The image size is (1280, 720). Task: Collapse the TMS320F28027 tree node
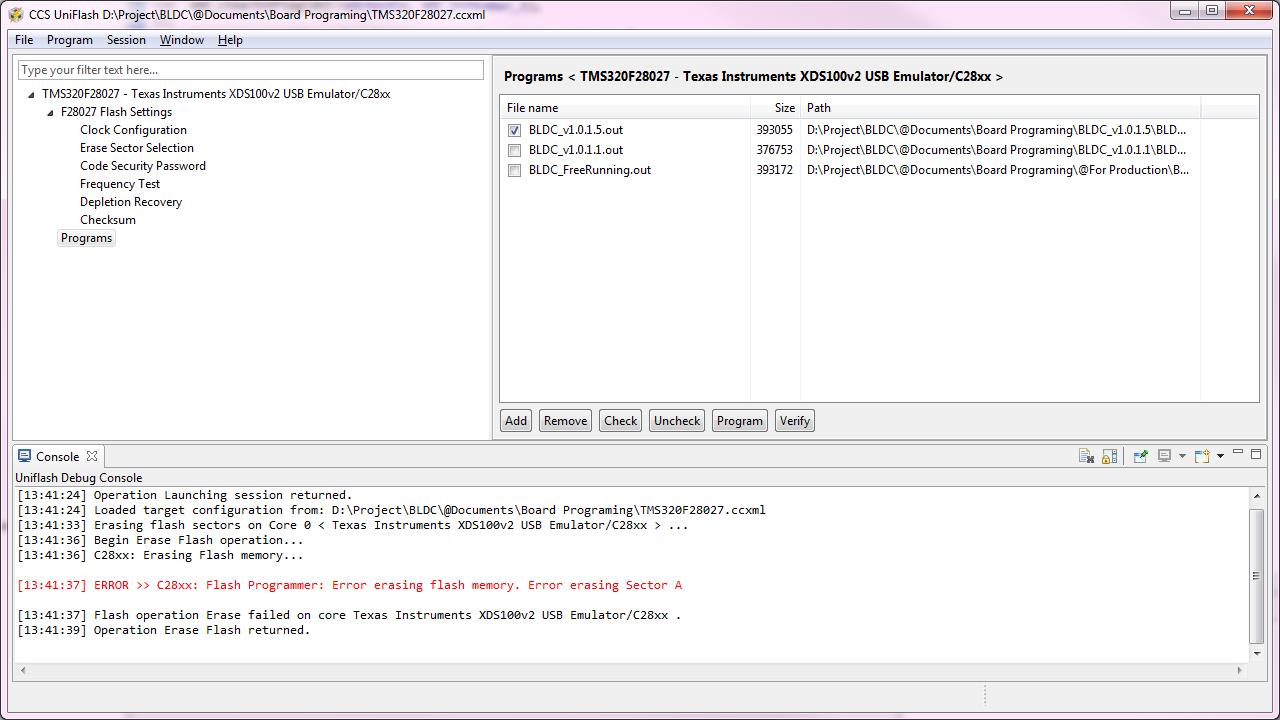pos(31,94)
